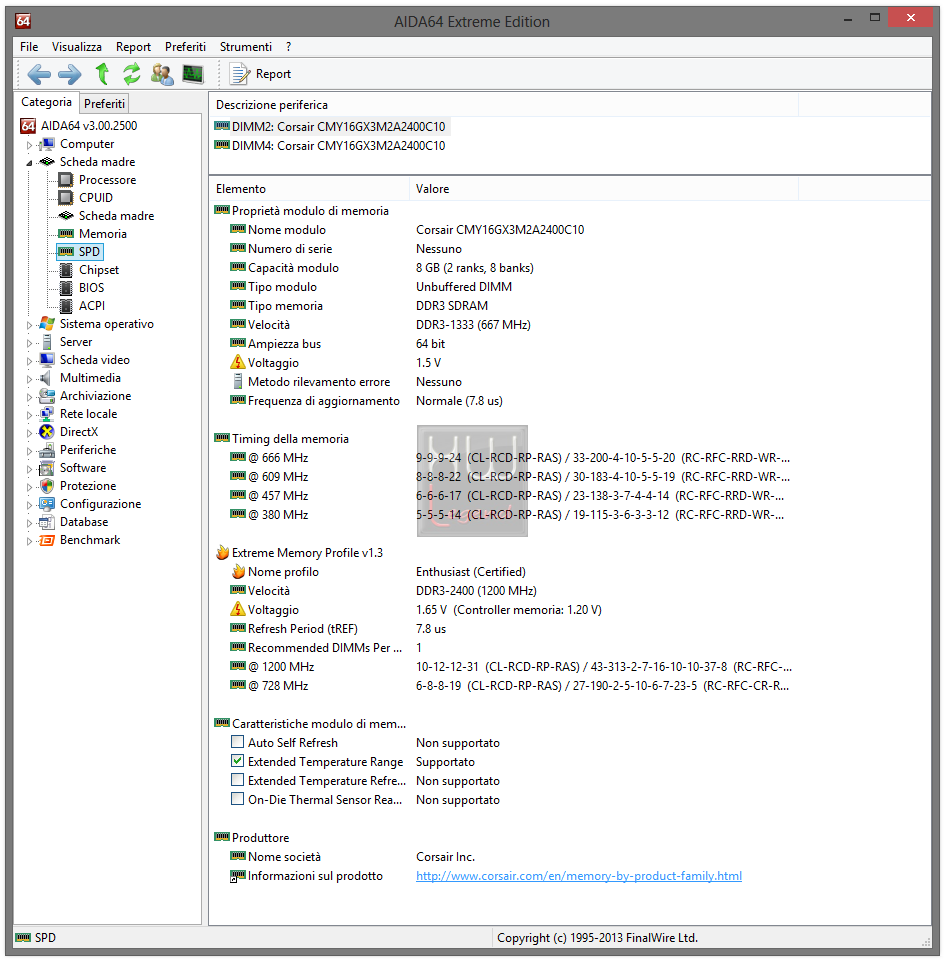
Task: Toggle On-Die Thermal Sensor checkbox
Action: pyautogui.click(x=237, y=799)
